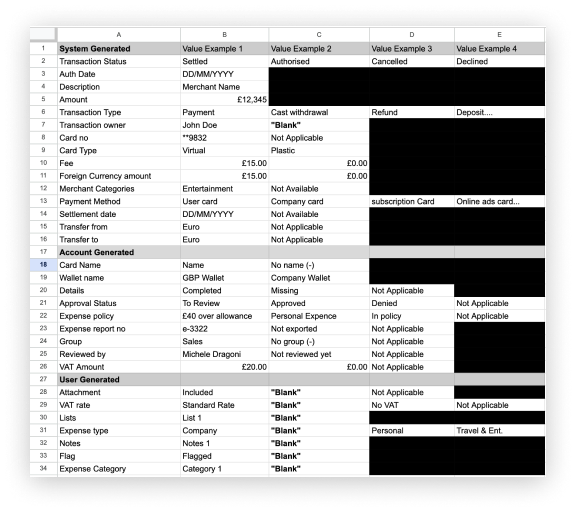Click the 'Account Generated' cell
Screen dimensions: 576x511
pyautogui.click(x=119, y=252)
